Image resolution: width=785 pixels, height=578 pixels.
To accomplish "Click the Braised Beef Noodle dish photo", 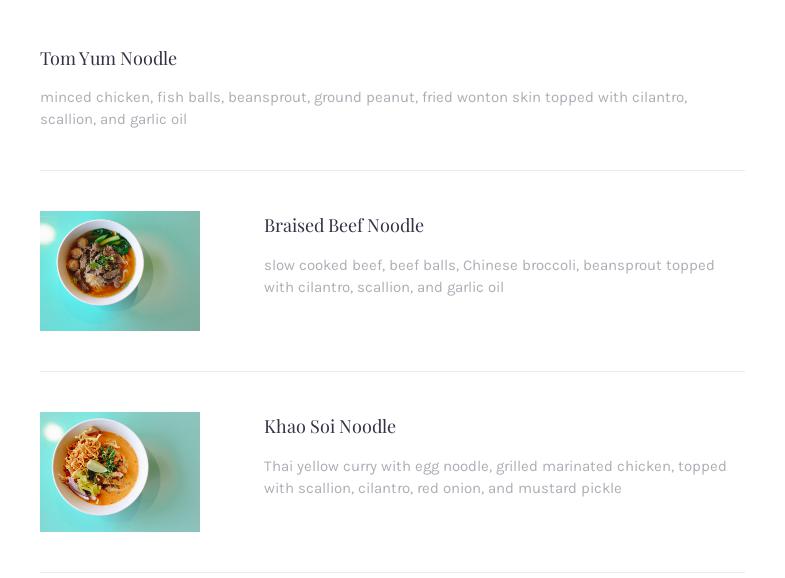I will (x=120, y=271).
